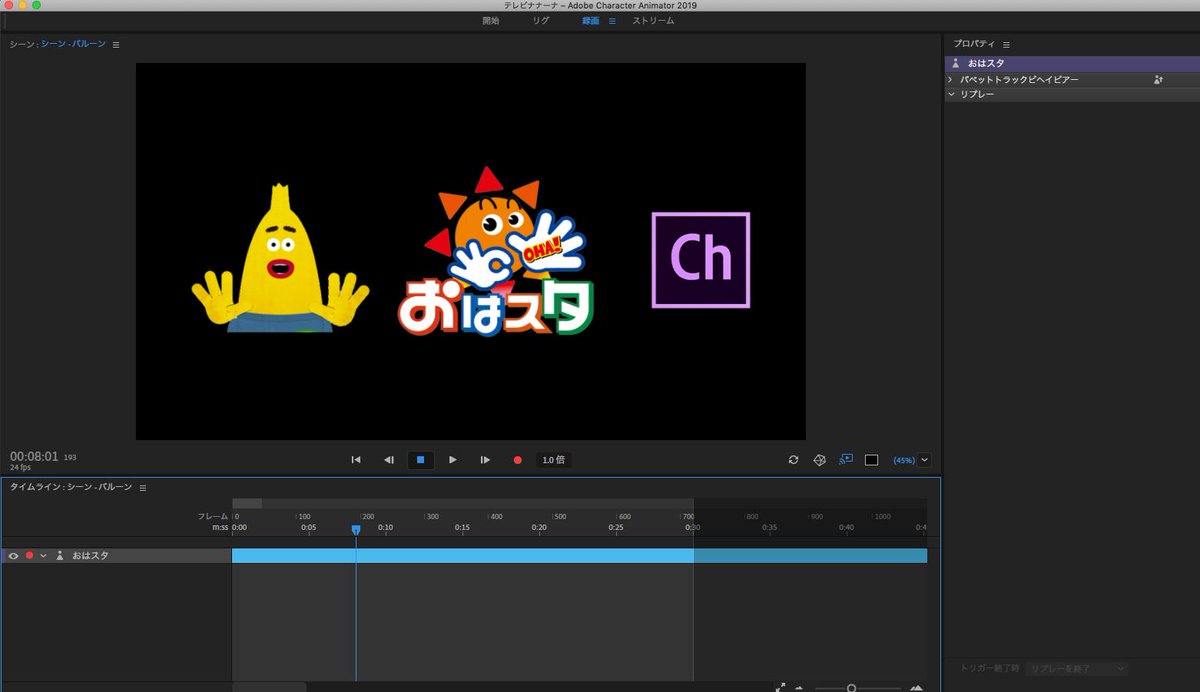This screenshot has height=692, width=1200.
Task: Click the refresh scene icon
Action: tap(793, 460)
